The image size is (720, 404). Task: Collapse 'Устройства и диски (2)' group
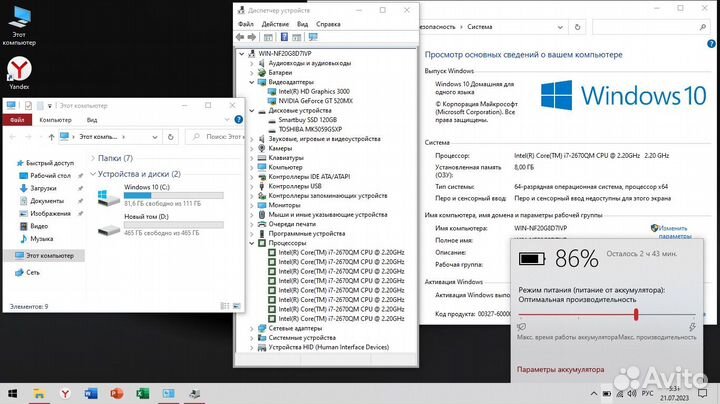click(x=93, y=174)
